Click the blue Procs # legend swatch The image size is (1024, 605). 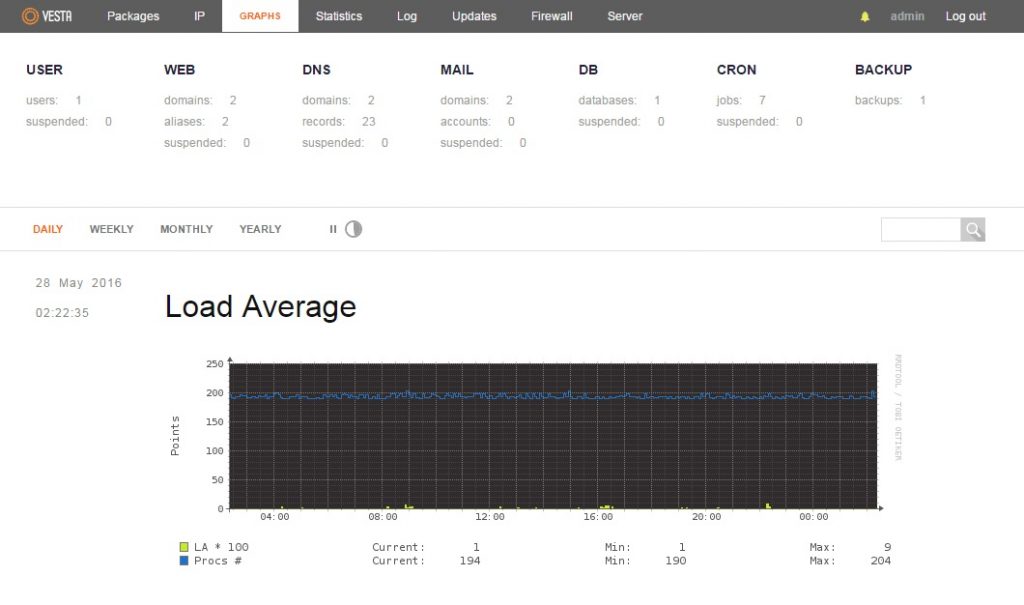point(184,561)
